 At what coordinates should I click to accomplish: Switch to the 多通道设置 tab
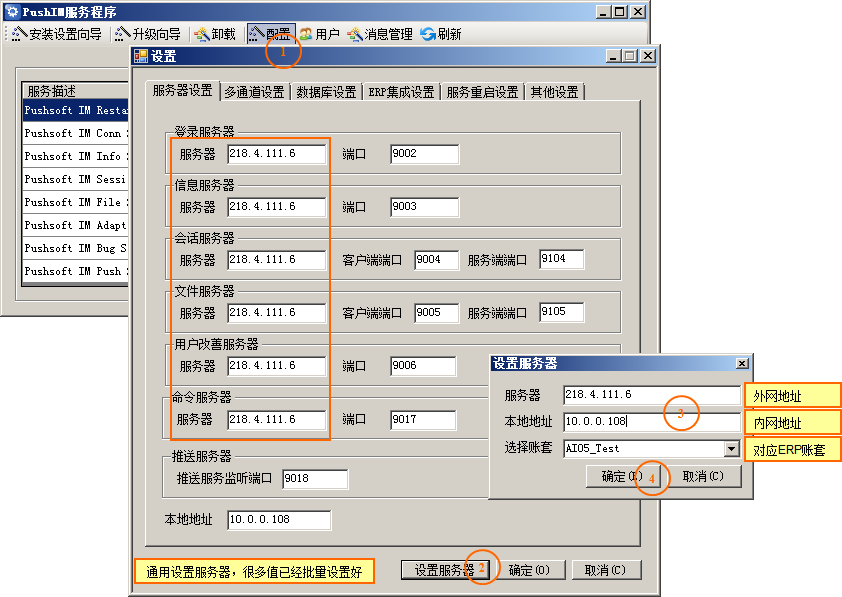(x=254, y=92)
